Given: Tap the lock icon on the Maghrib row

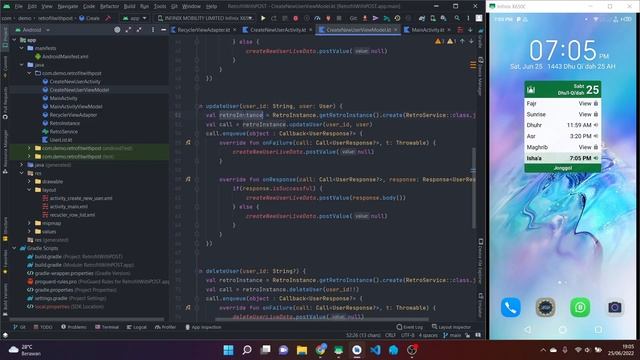Looking at the screenshot, I should tap(596, 147).
